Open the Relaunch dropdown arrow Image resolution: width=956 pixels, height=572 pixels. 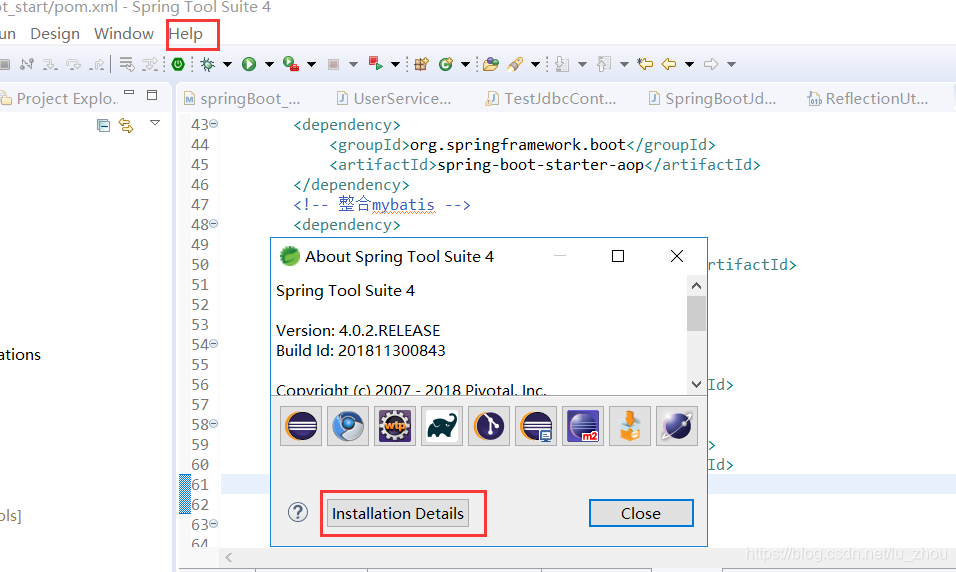395,64
